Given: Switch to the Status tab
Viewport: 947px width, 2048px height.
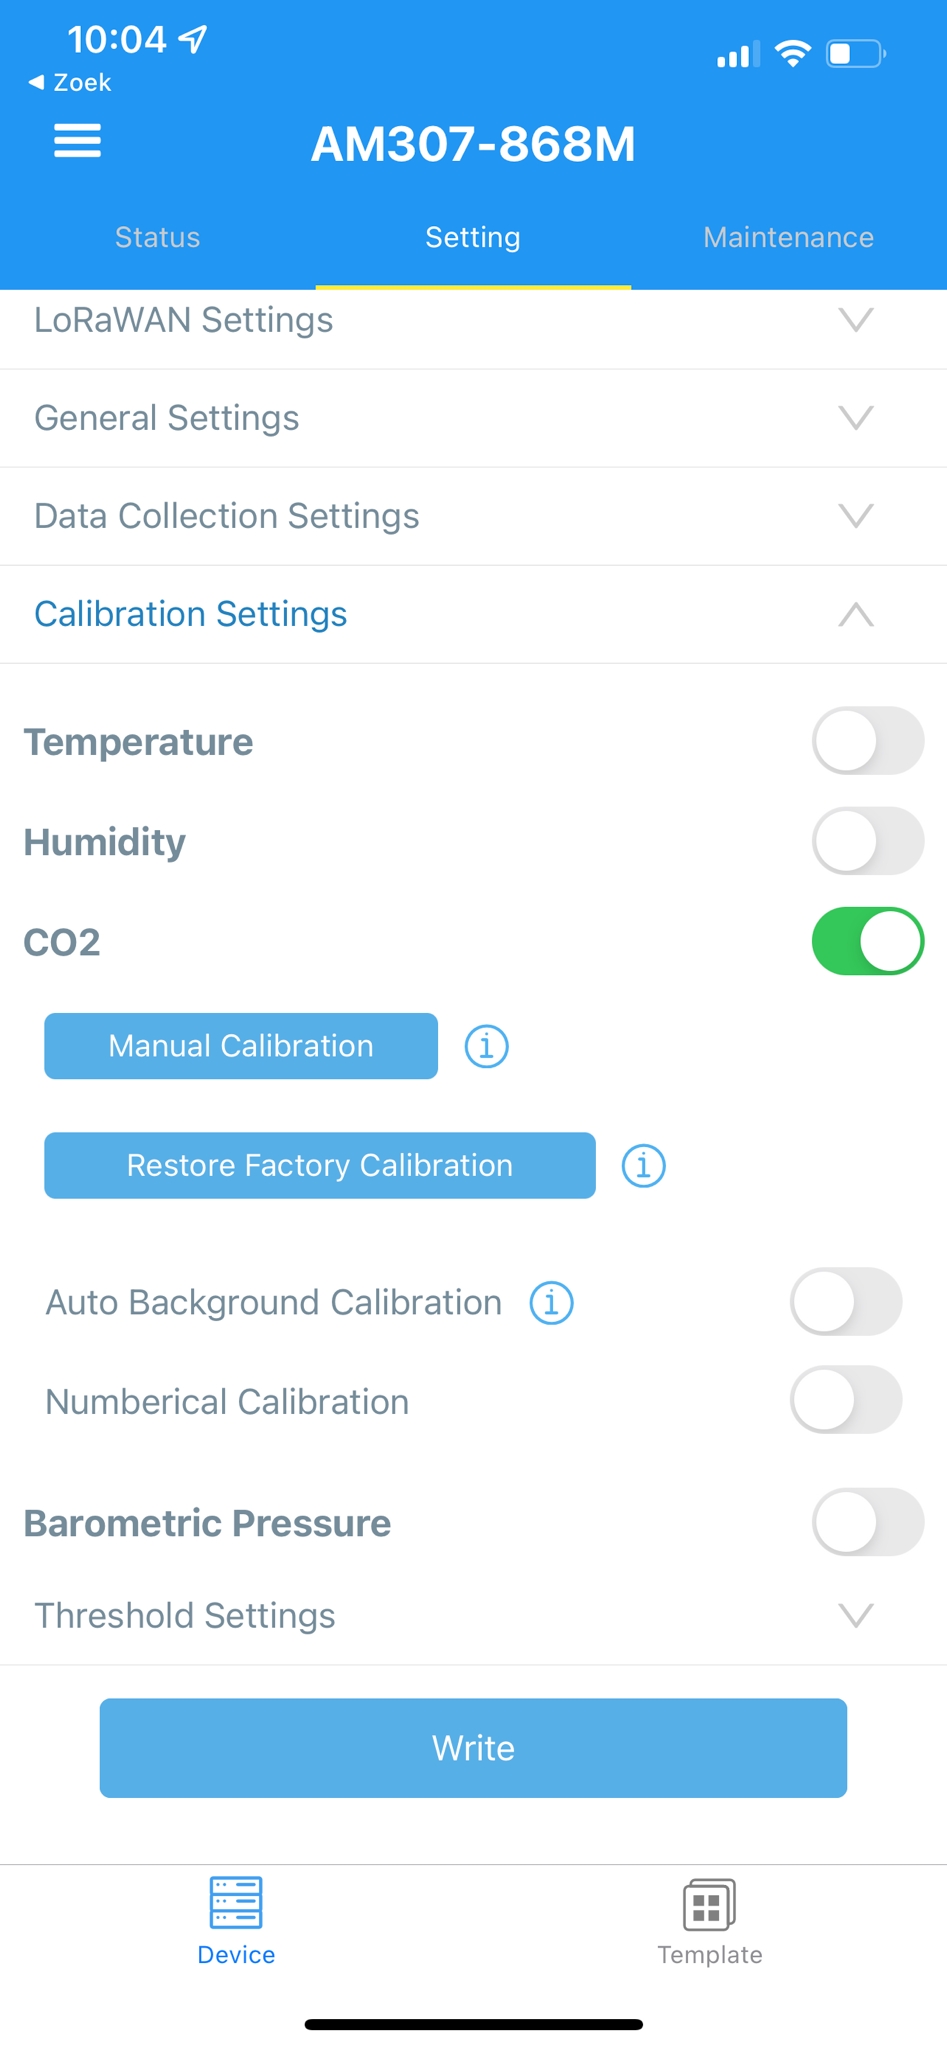Looking at the screenshot, I should pos(158,237).
